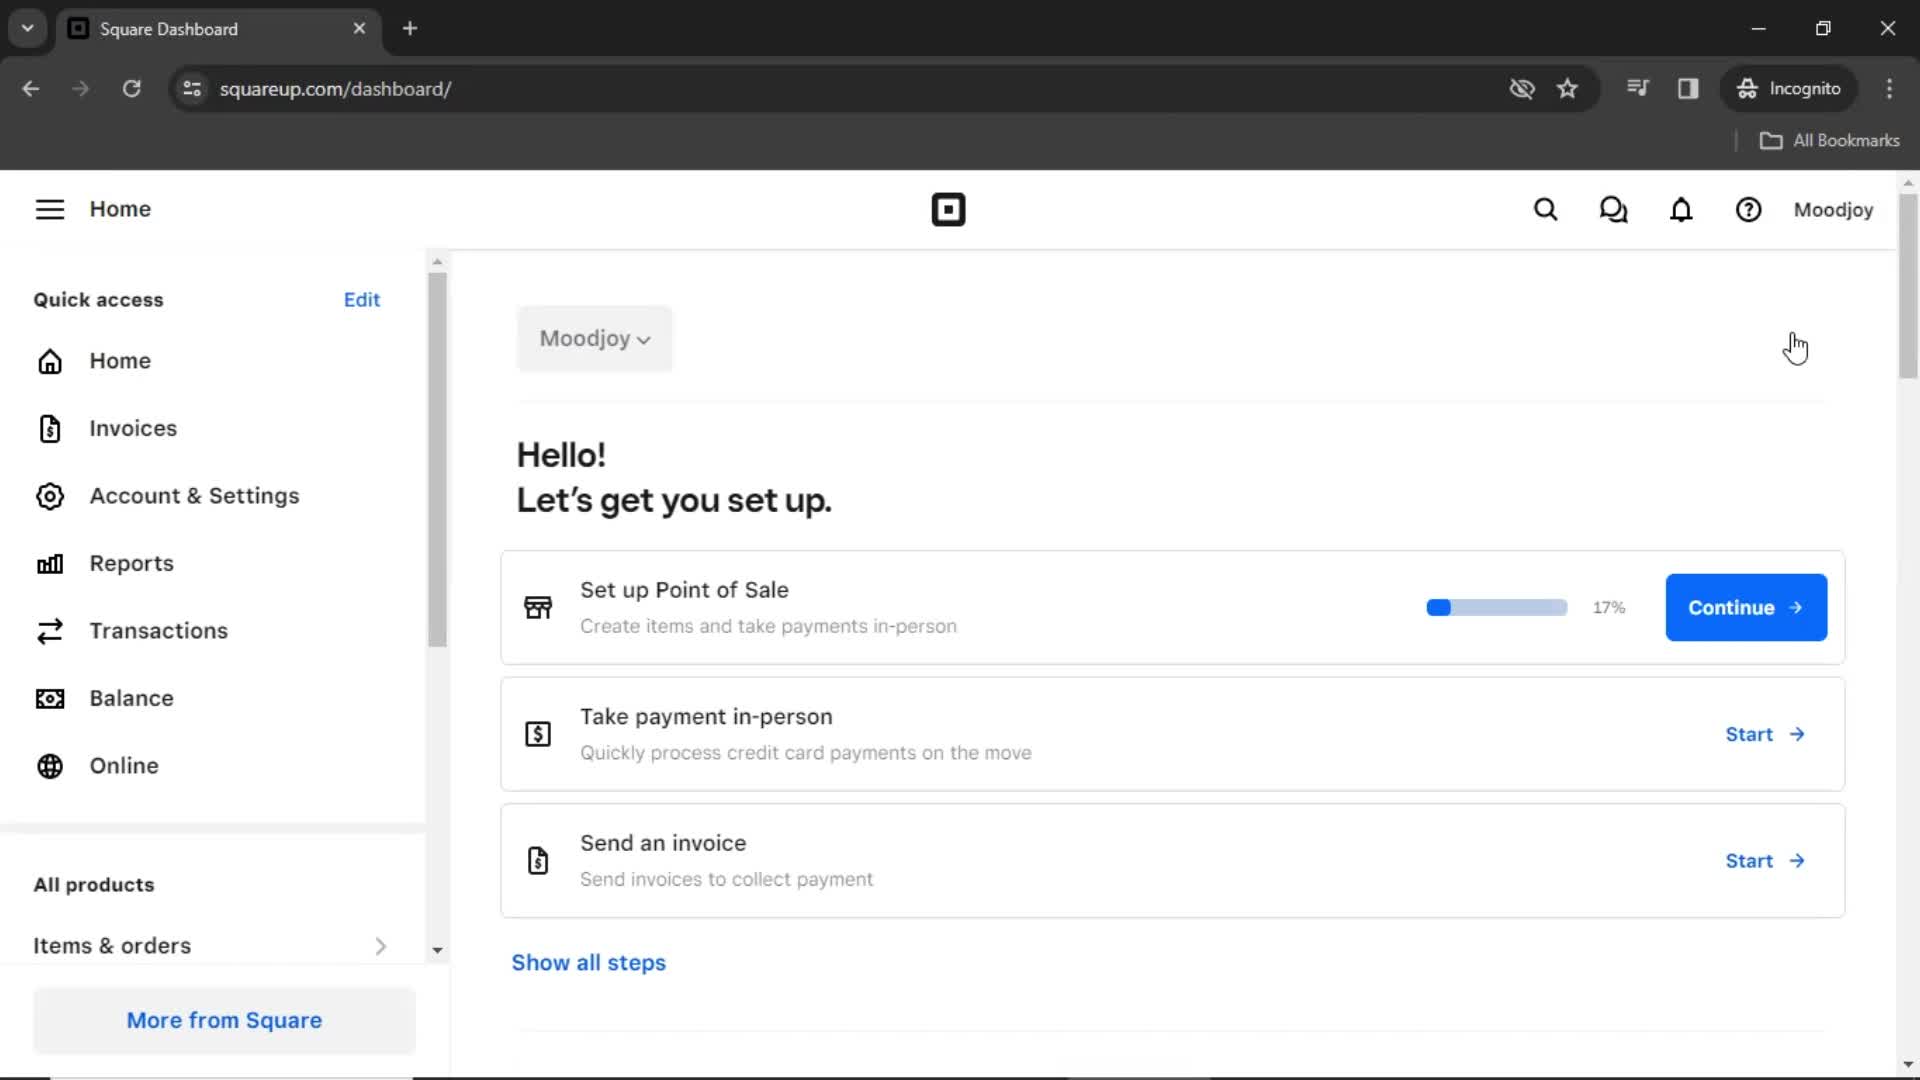Click the Incognito profile indicator

pos(1789,89)
